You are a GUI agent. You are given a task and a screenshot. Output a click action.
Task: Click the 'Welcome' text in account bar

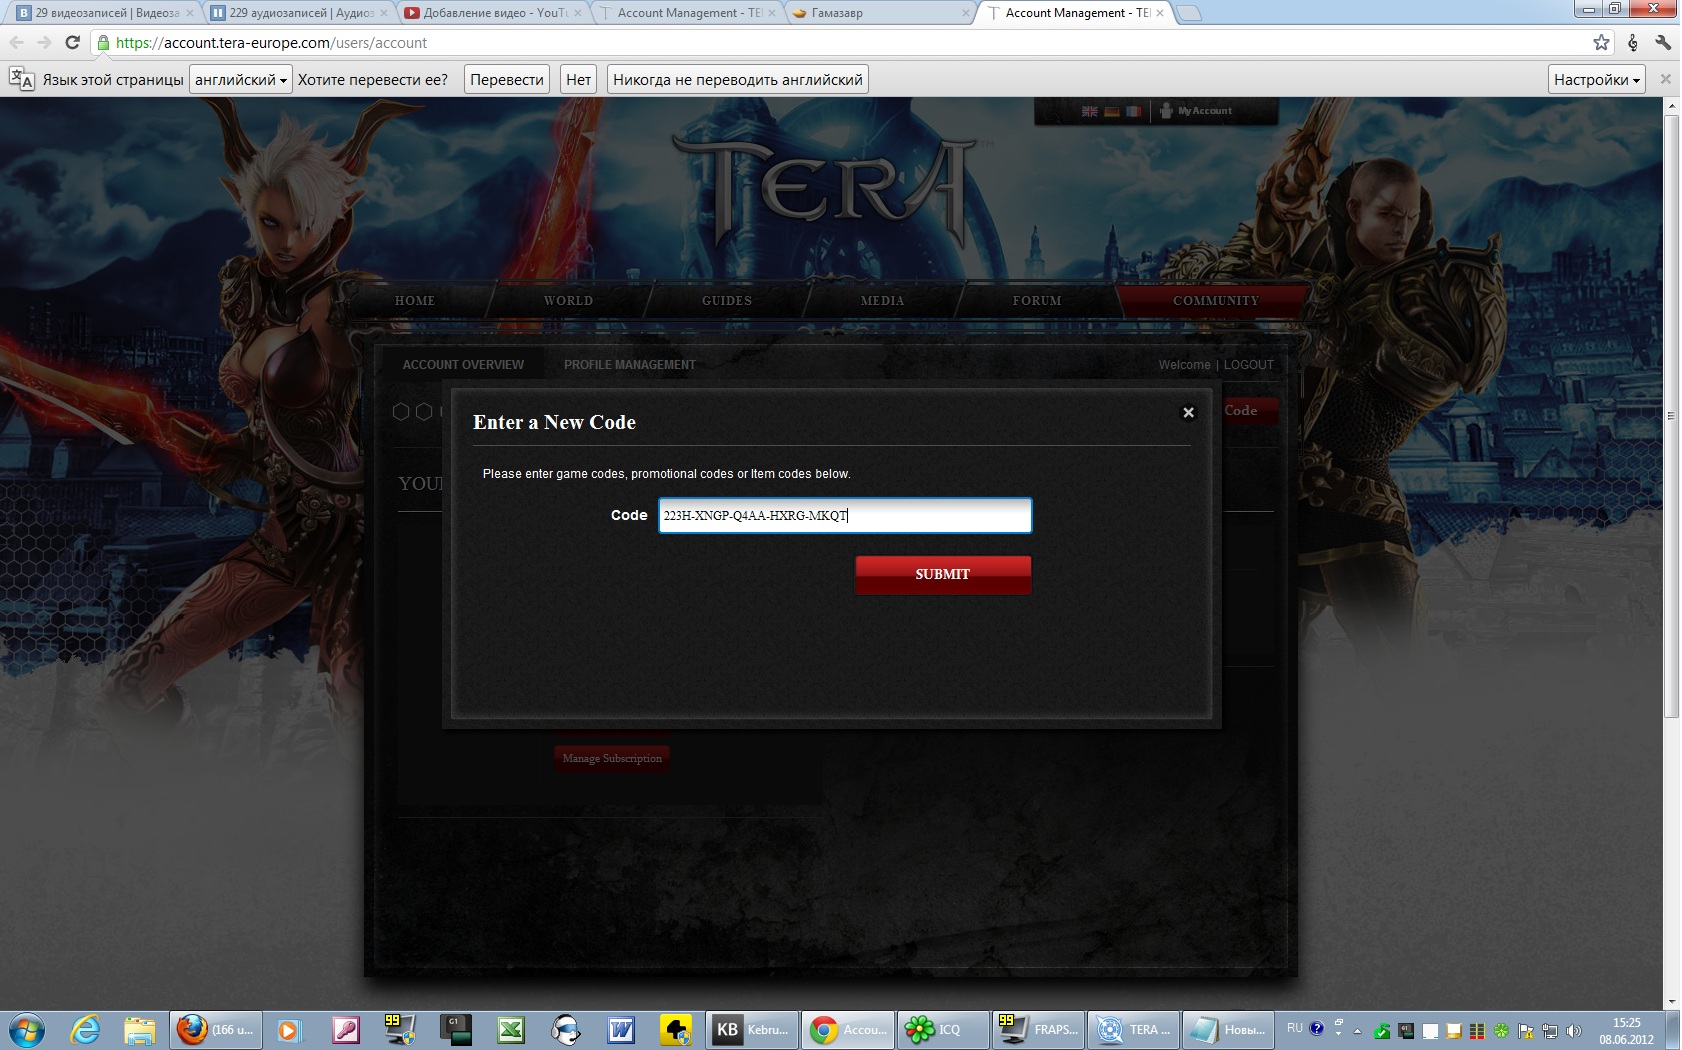(1184, 365)
